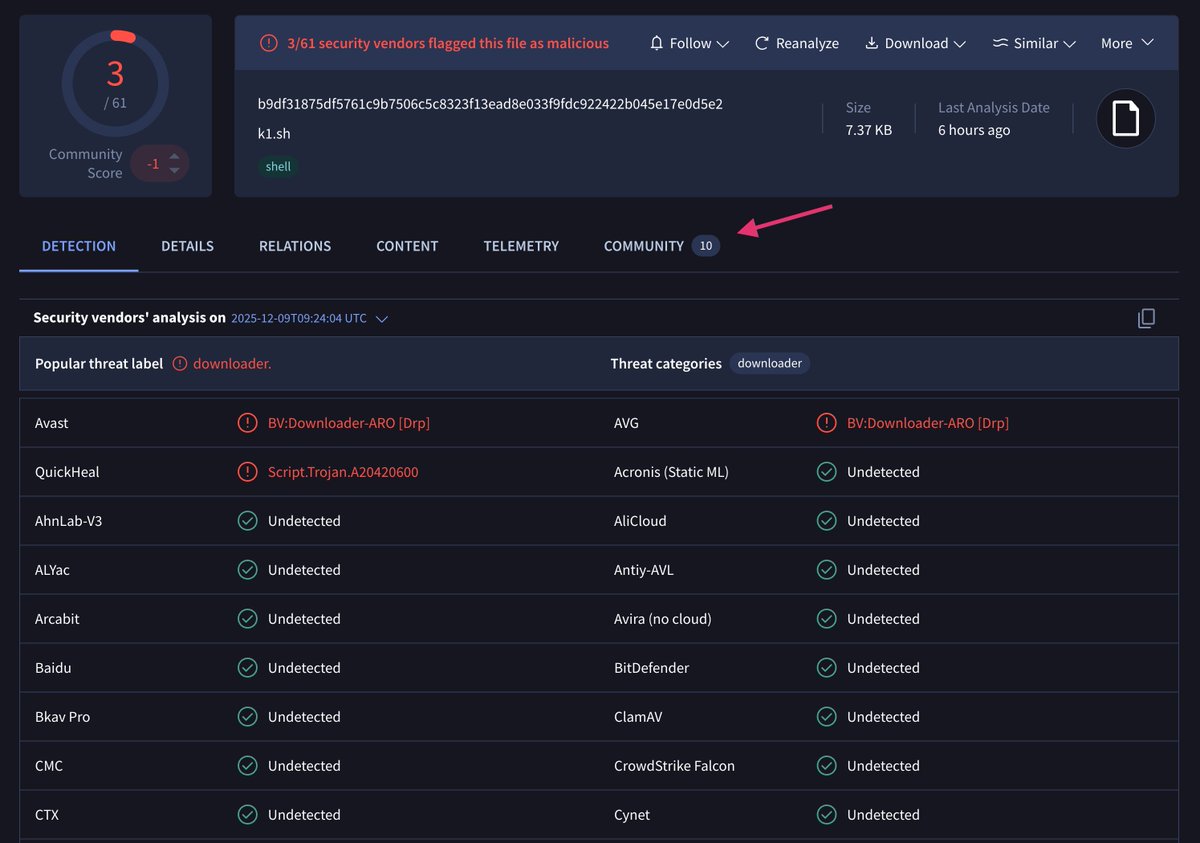This screenshot has width=1200, height=843.
Task: Click the k1.sh file name
Action: coord(274,134)
